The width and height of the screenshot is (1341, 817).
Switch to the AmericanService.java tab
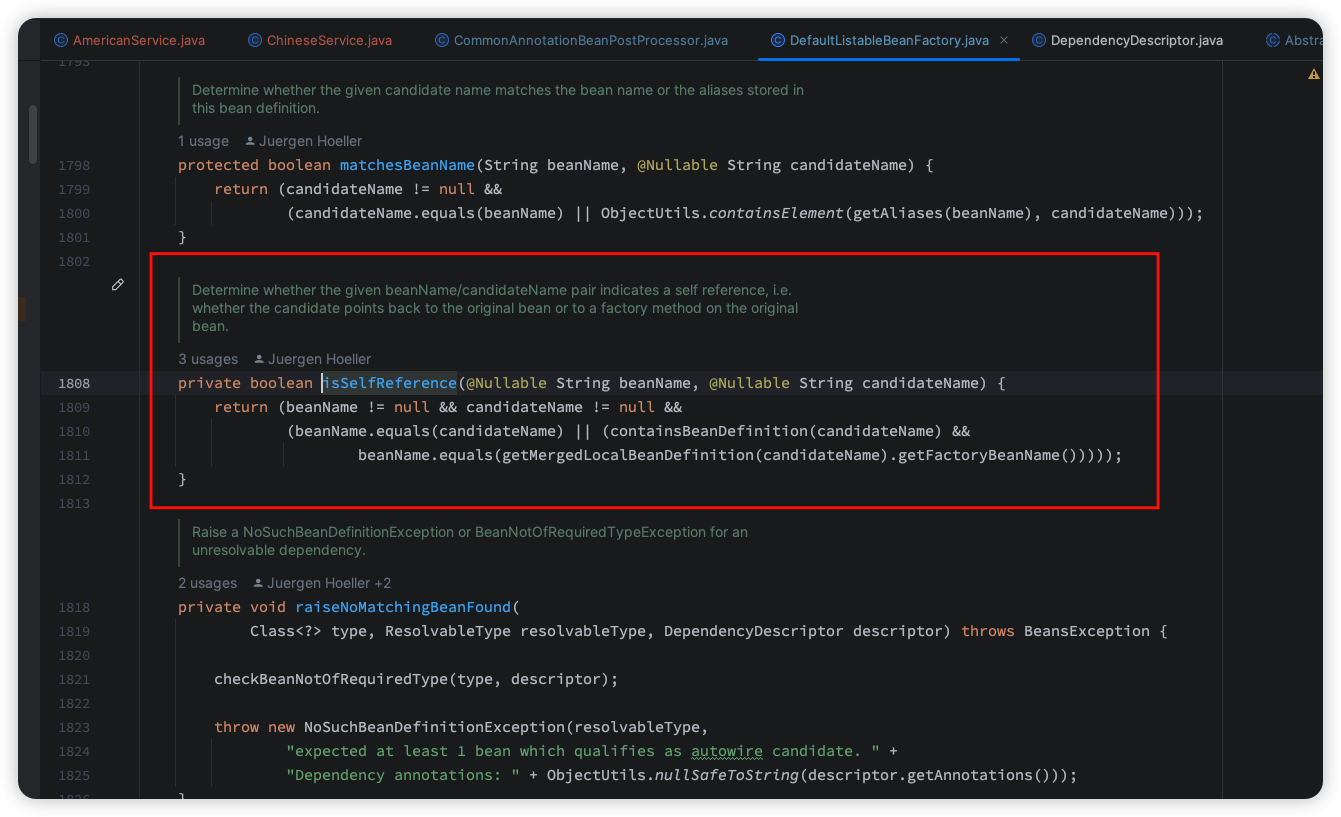pos(129,40)
